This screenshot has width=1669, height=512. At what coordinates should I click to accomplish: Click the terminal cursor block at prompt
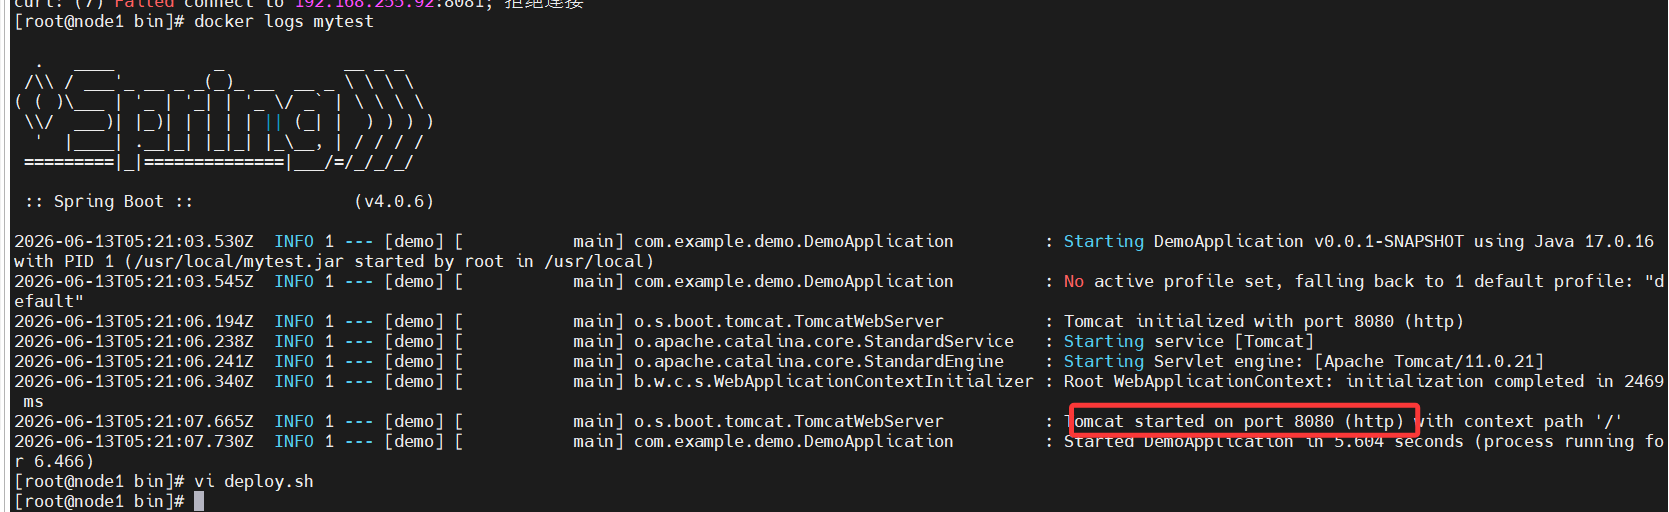tap(199, 501)
